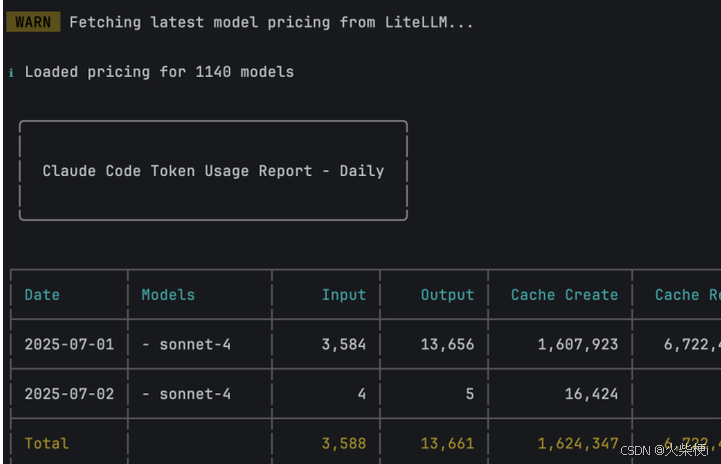The image size is (721, 464).
Task: Click the 'Date' column header
Action: click(x=42, y=295)
